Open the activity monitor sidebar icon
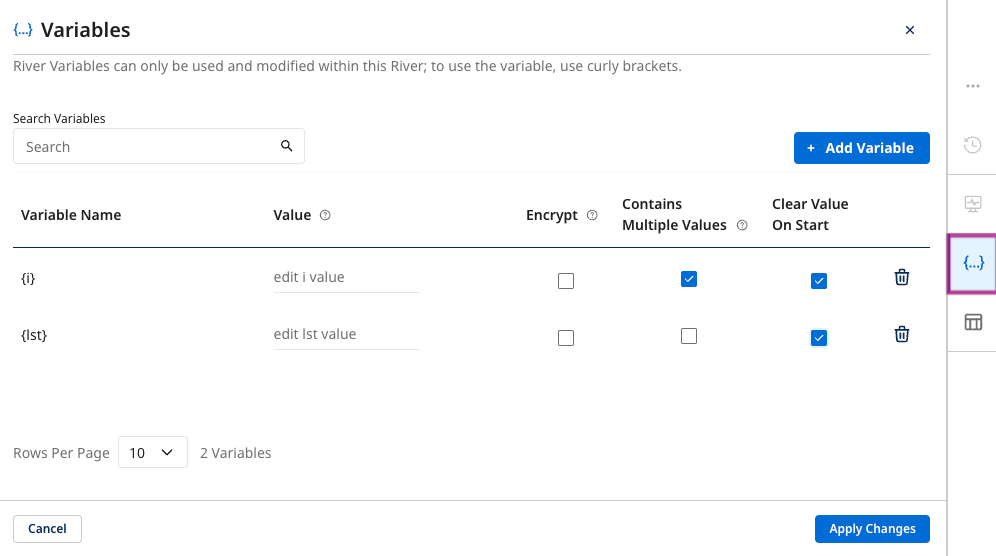996x556 pixels. (972, 204)
